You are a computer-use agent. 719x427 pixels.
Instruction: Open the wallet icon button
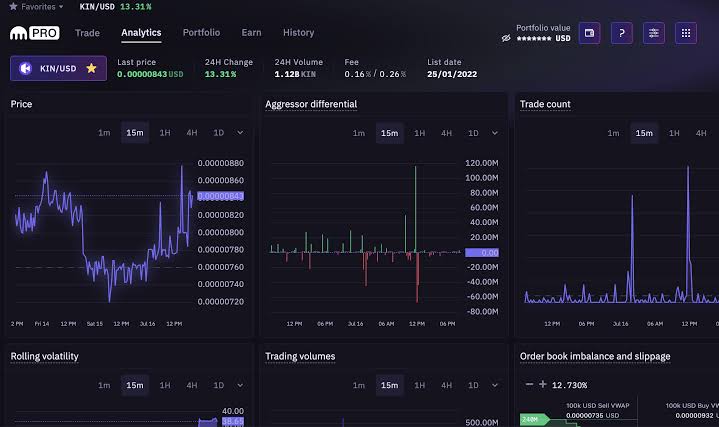tap(589, 33)
